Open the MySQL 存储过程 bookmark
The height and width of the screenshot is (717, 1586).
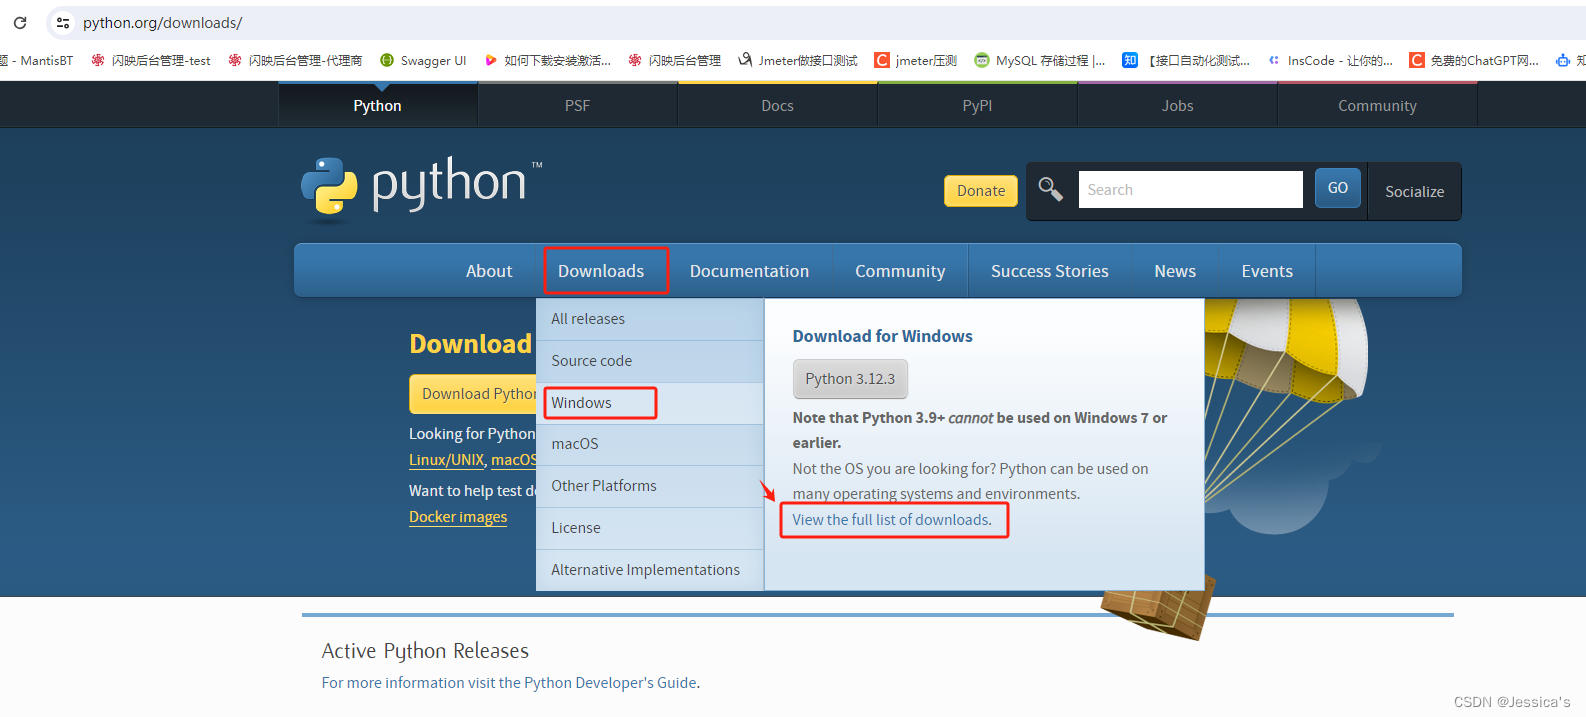[x=1040, y=60]
